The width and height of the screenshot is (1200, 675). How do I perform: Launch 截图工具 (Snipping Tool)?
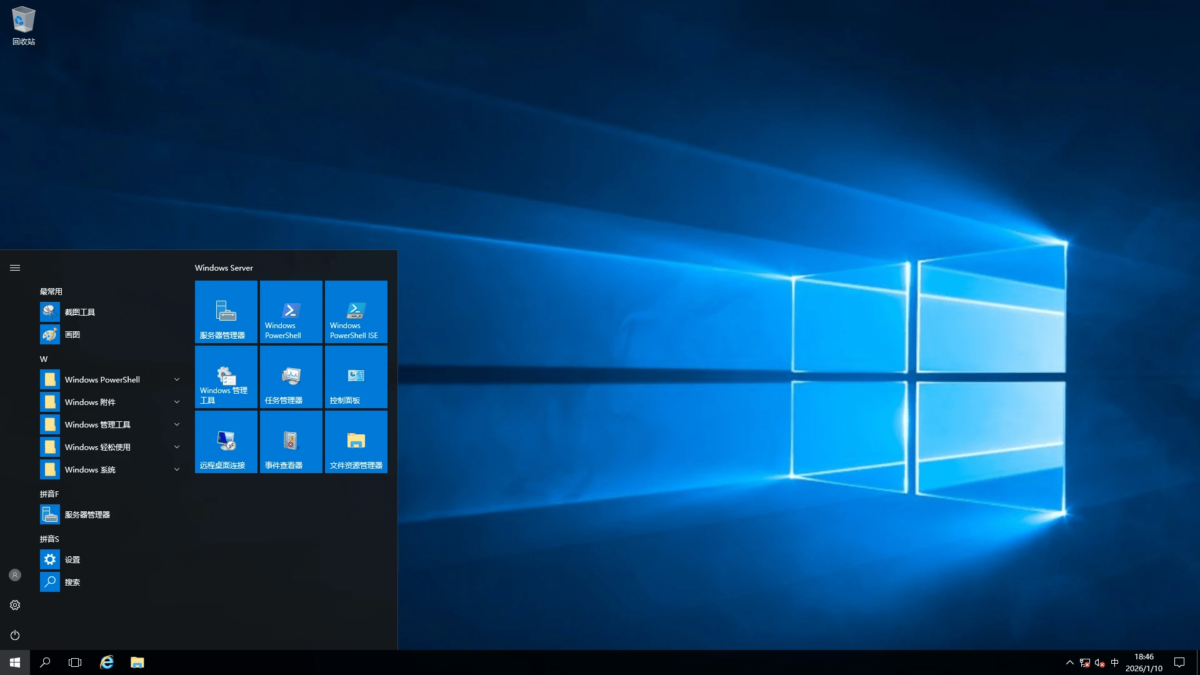(x=80, y=311)
